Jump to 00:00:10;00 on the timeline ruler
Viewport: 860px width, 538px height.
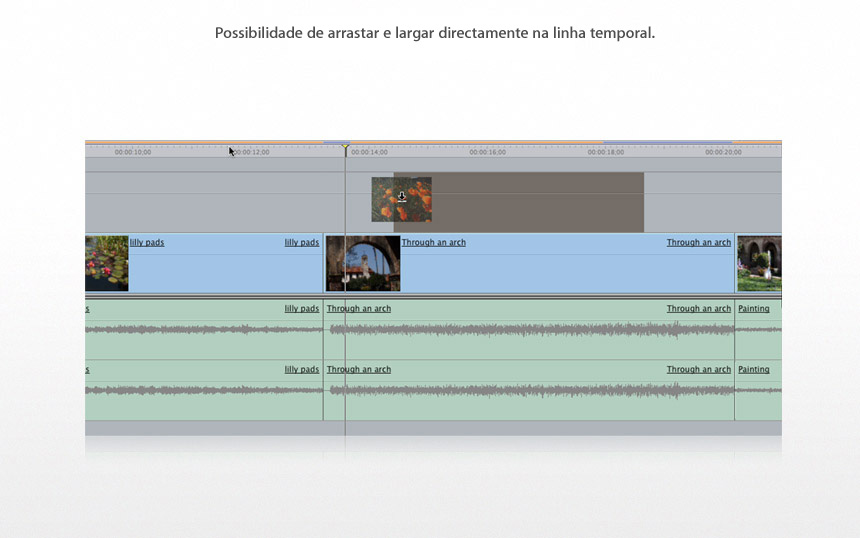click(133, 152)
